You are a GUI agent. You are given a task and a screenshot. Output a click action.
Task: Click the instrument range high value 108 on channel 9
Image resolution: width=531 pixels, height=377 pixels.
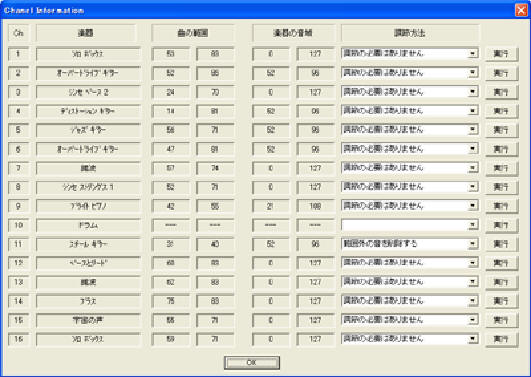[x=316, y=206]
